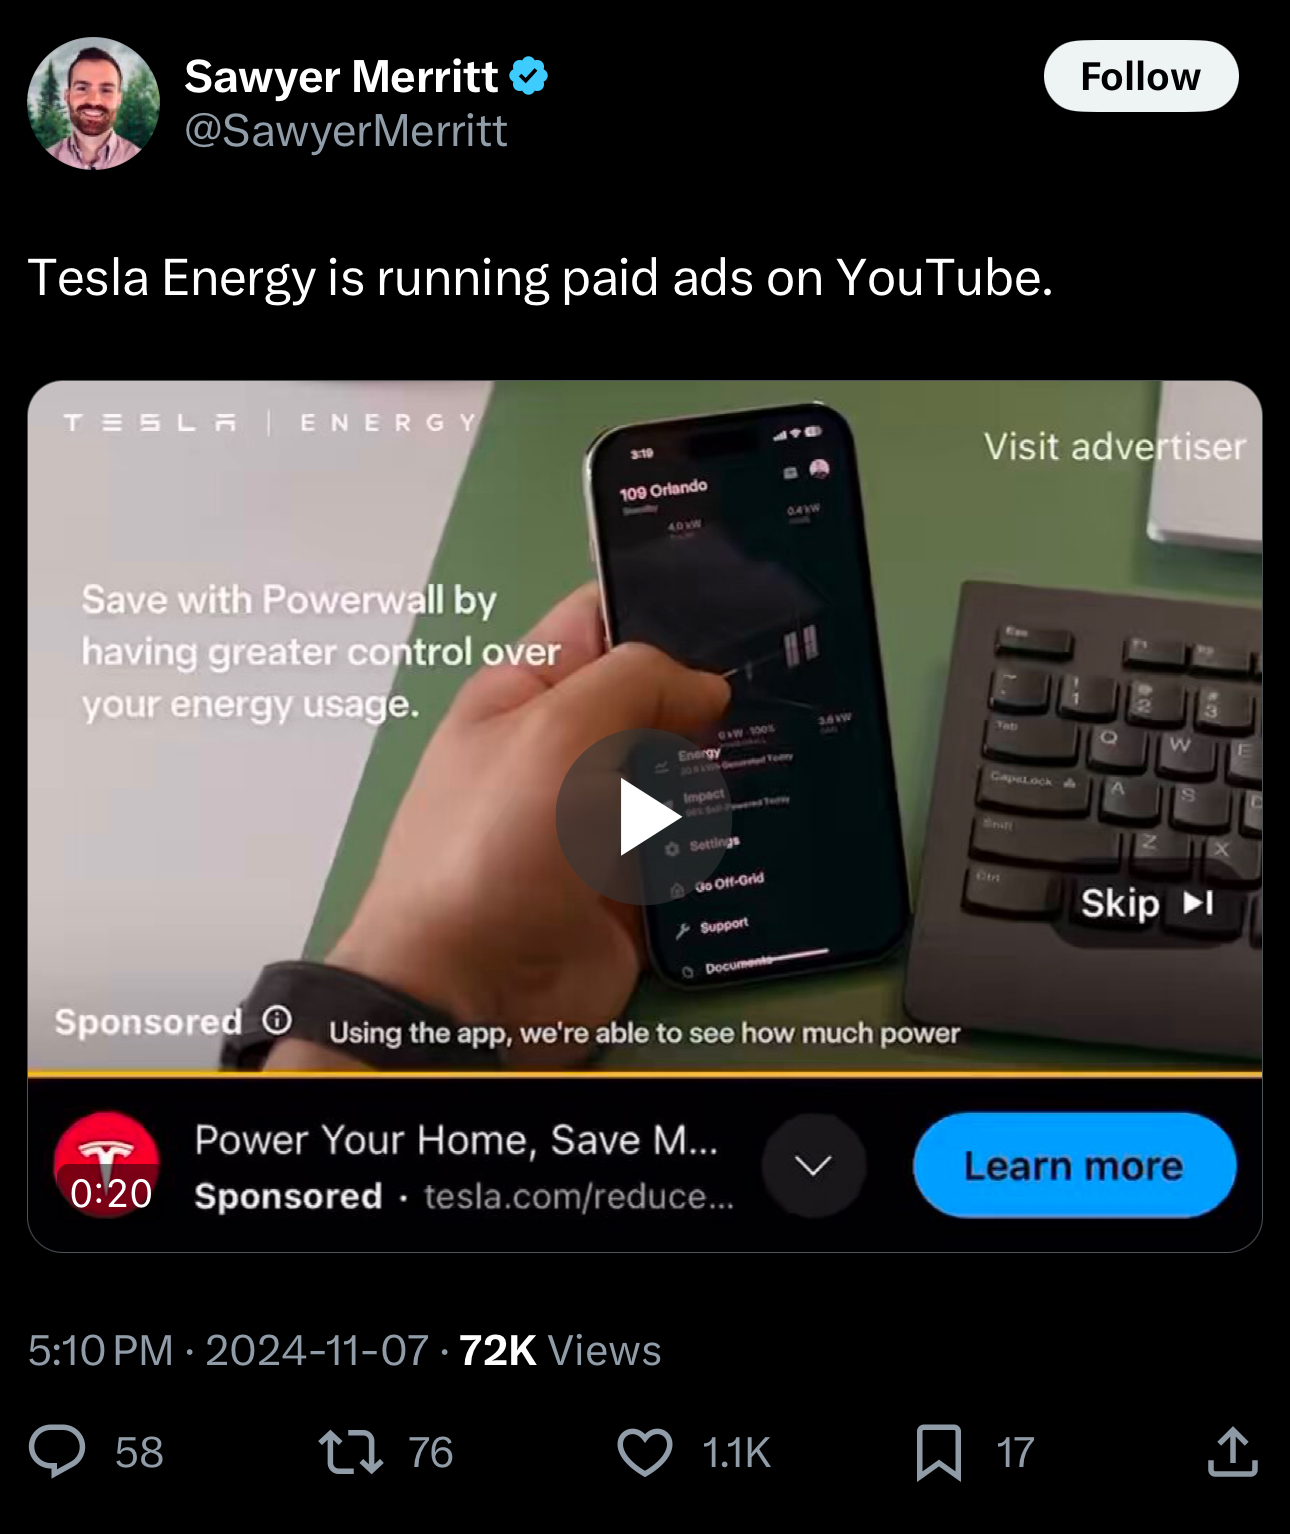Click the Learn more button

(1074, 1165)
